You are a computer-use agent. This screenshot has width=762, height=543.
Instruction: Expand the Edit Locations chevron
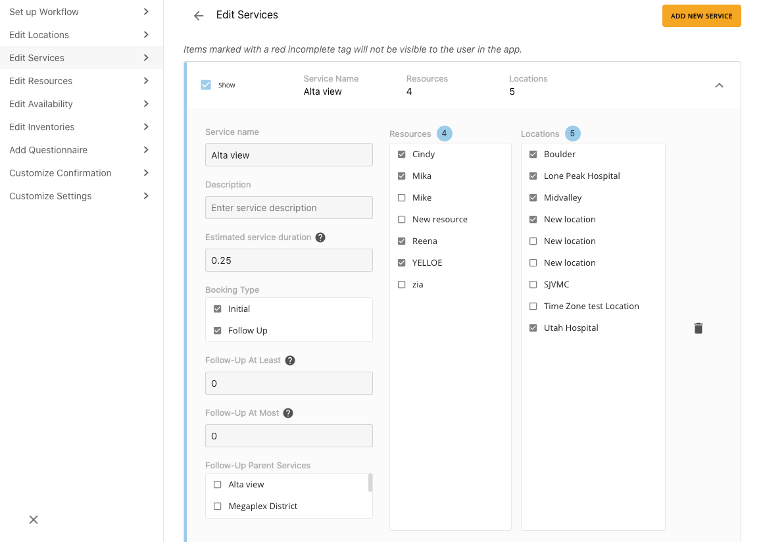point(146,35)
